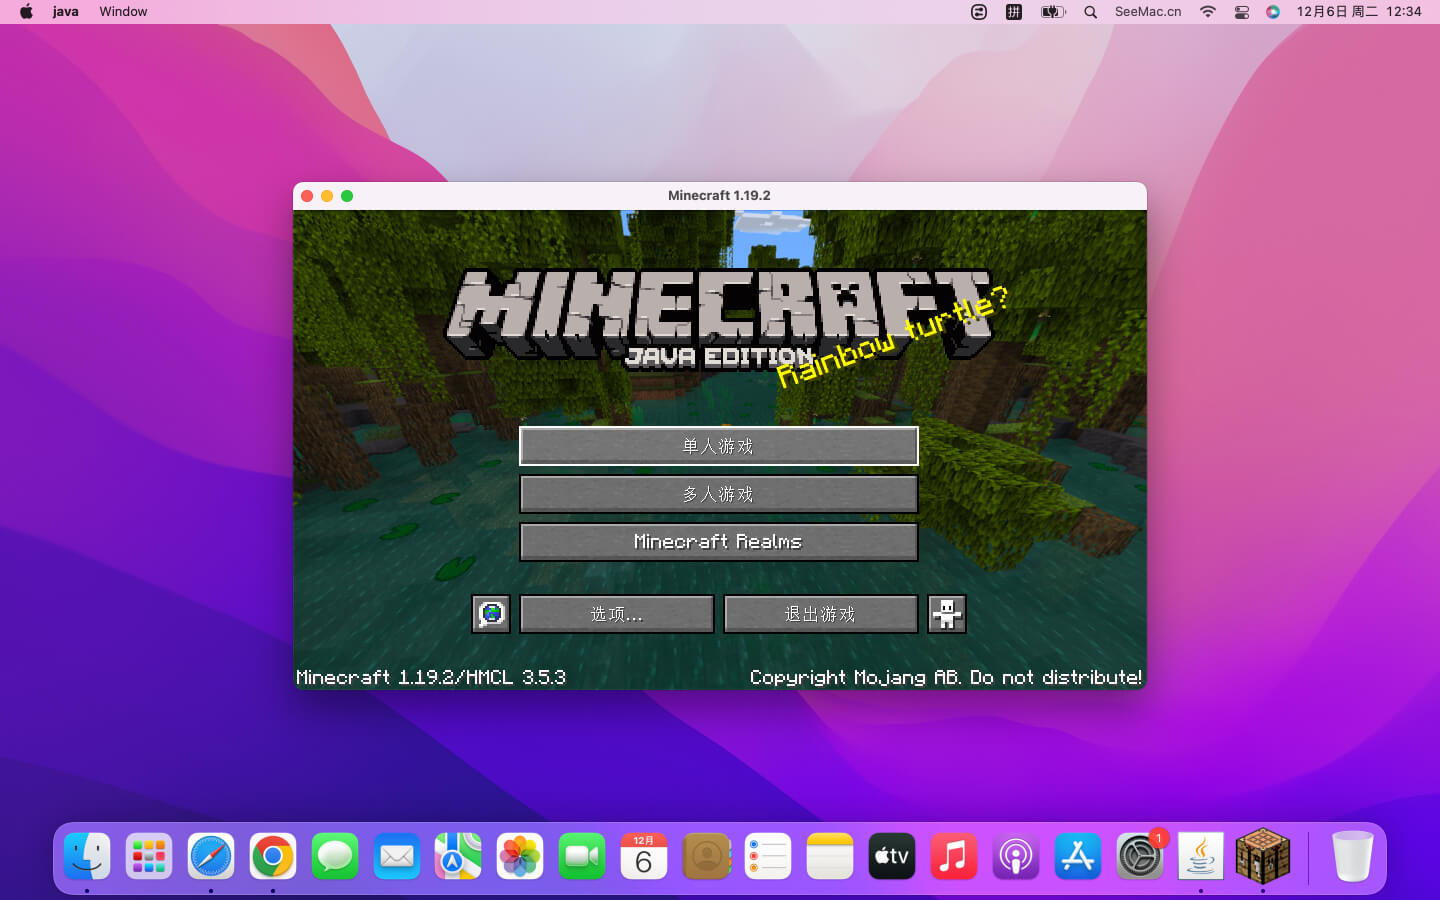Click the screen recording status icon in menu bar
Screen dimensions: 1440x900
coord(979,12)
